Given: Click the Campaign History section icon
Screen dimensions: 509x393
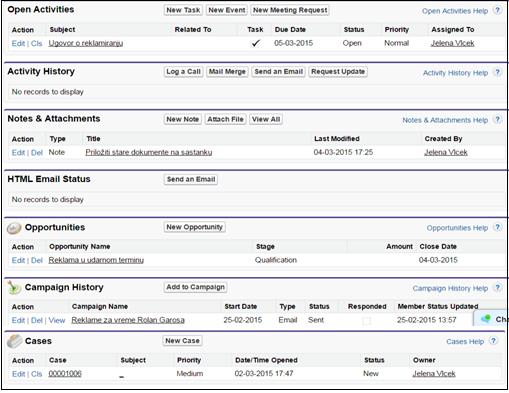Looking at the screenshot, I should (14, 288).
